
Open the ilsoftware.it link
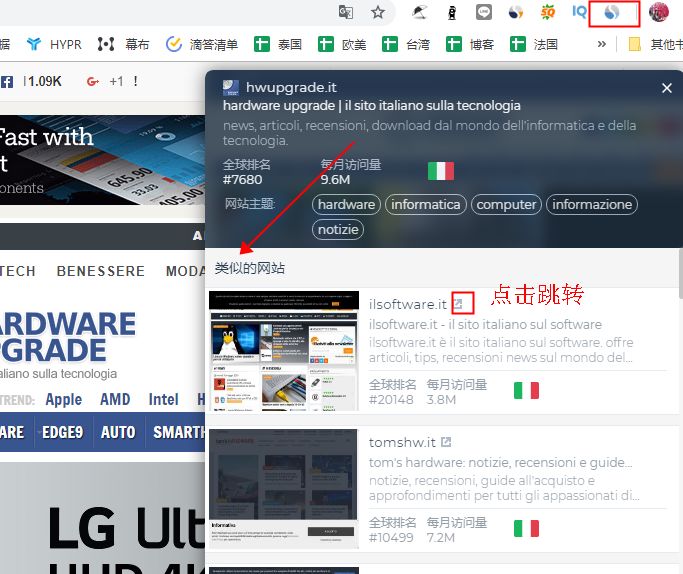(x=408, y=304)
